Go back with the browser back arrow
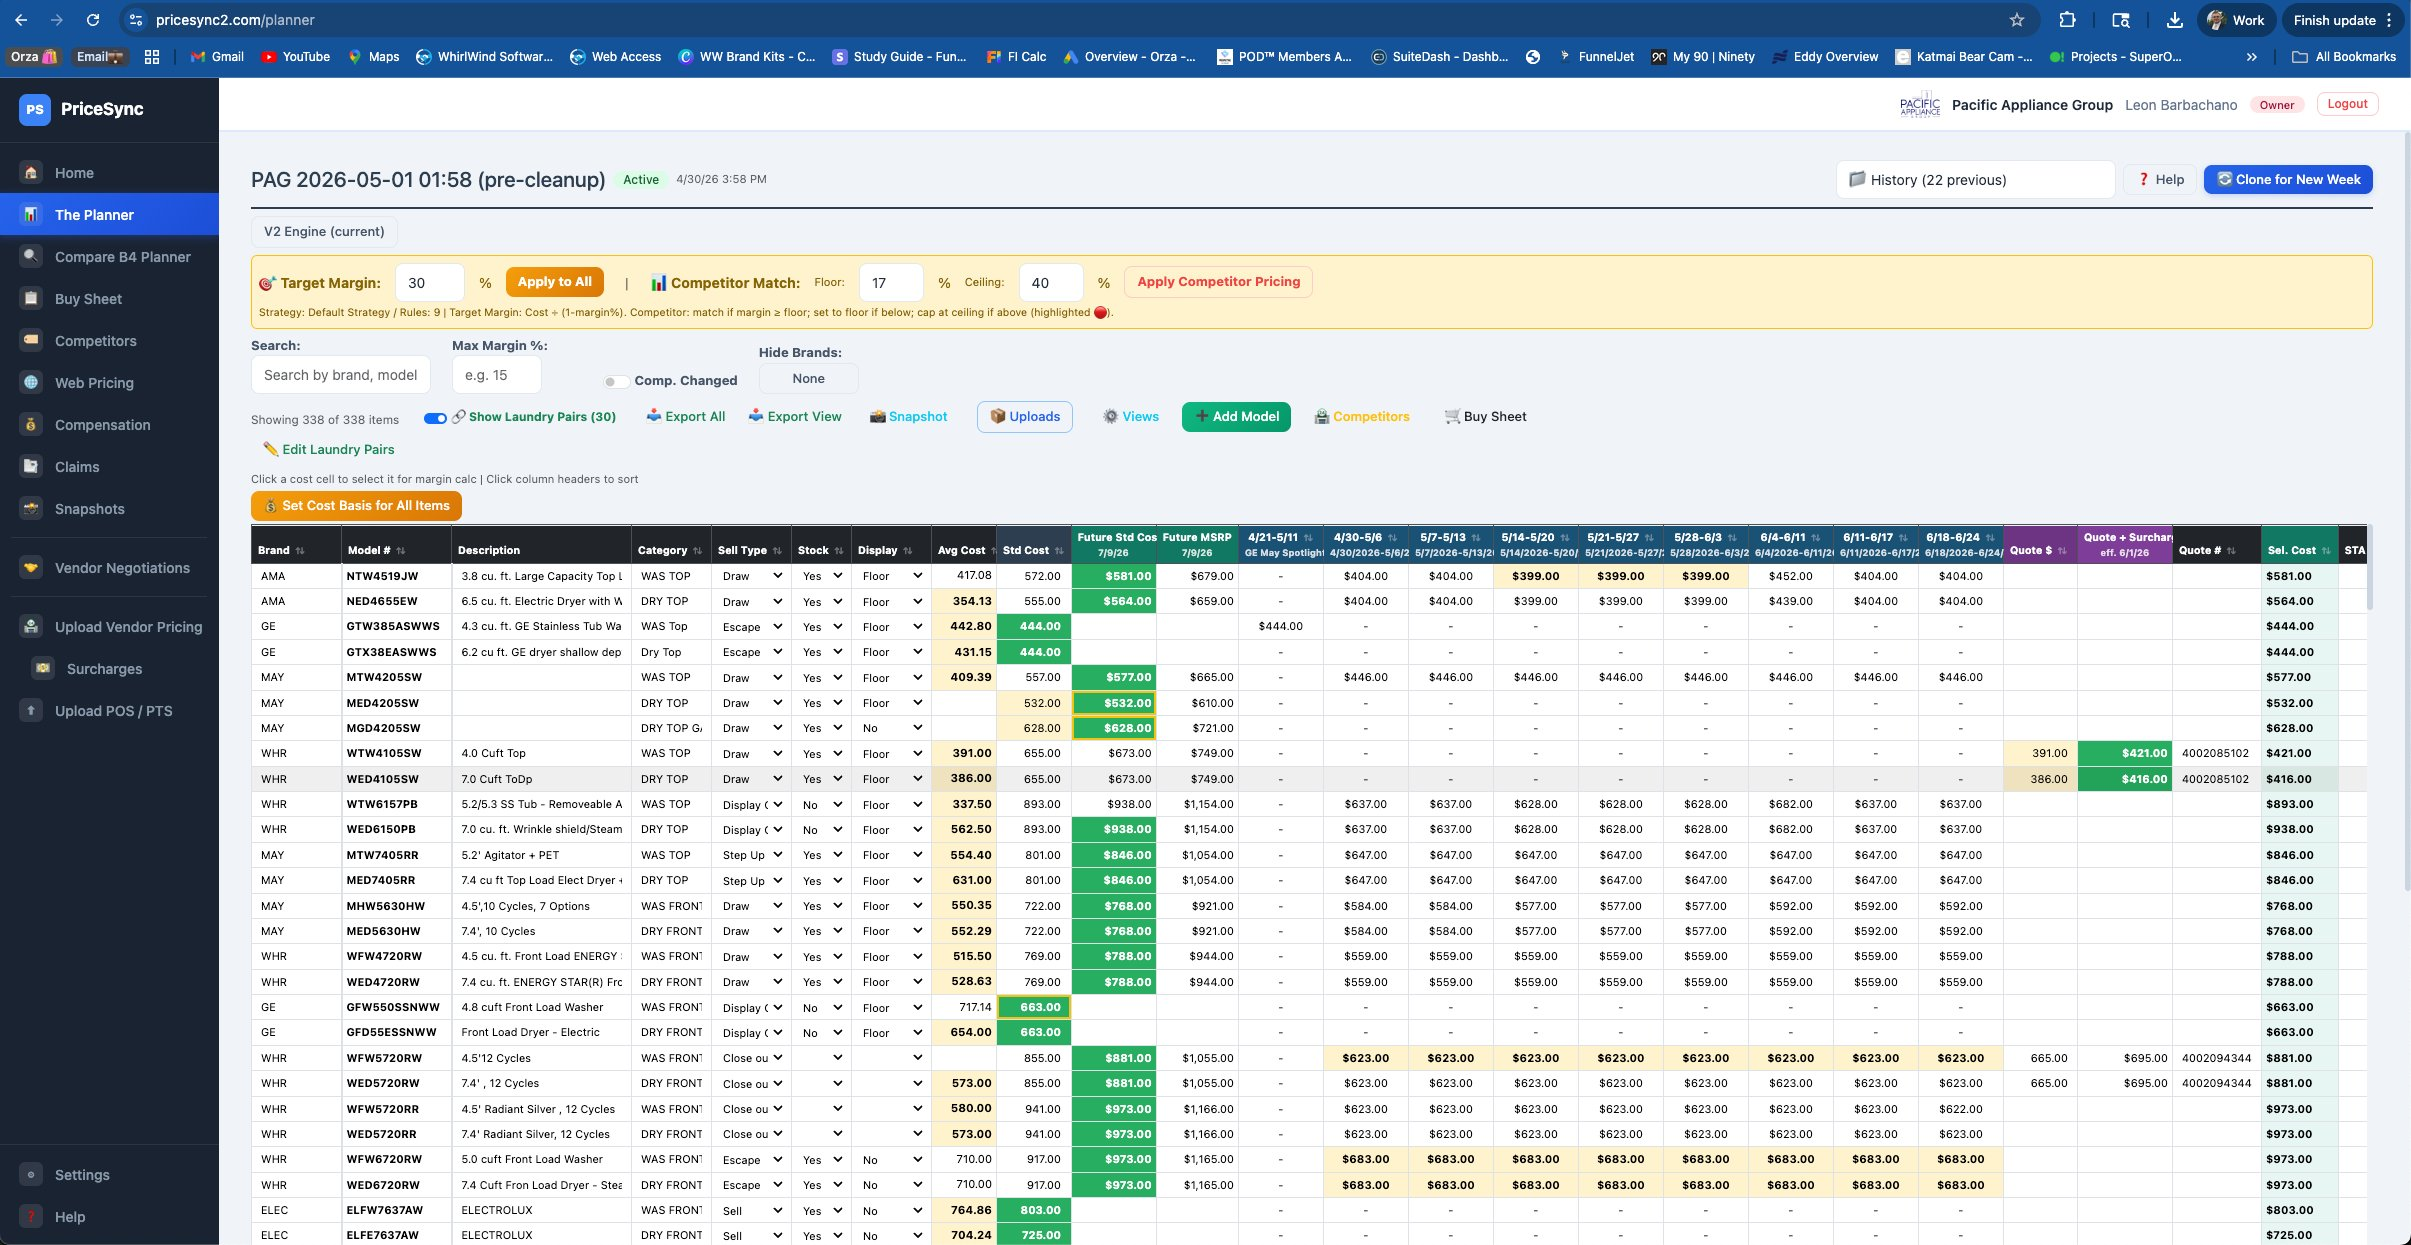 coord(21,20)
